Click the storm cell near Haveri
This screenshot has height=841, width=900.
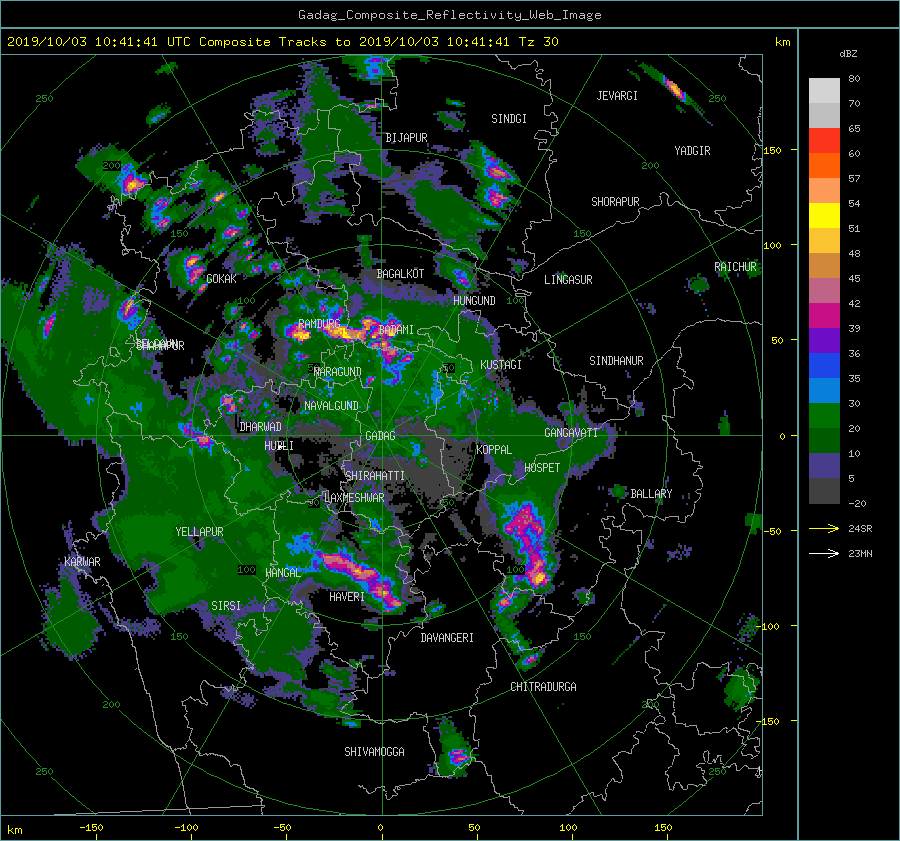pyautogui.click(x=359, y=576)
